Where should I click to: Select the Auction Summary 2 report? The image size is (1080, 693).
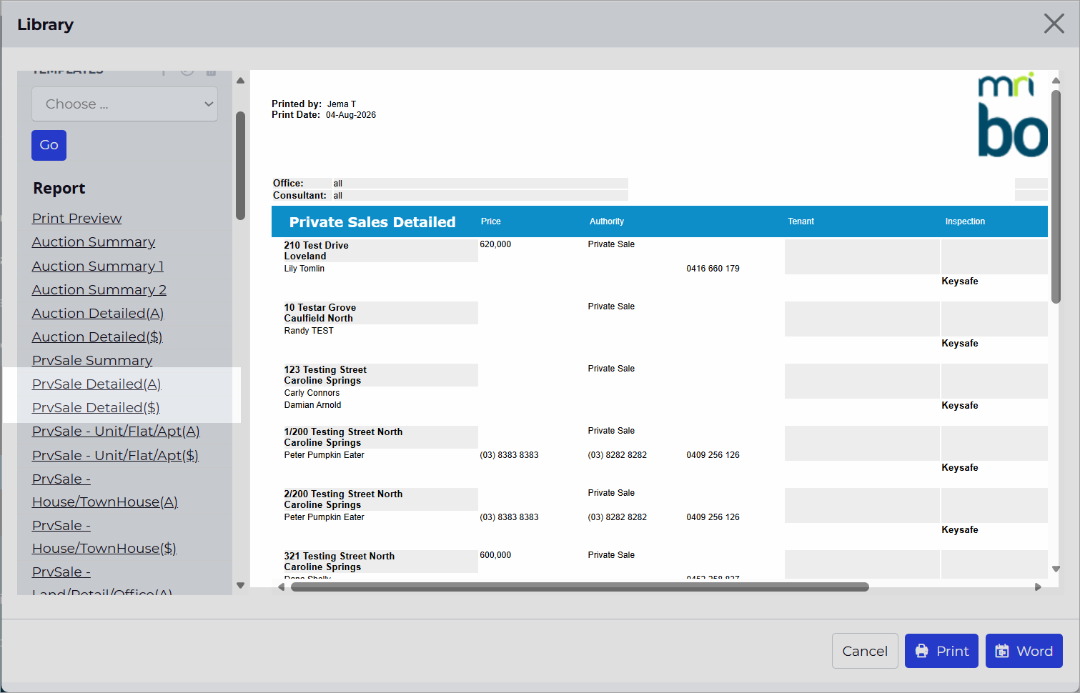point(99,290)
